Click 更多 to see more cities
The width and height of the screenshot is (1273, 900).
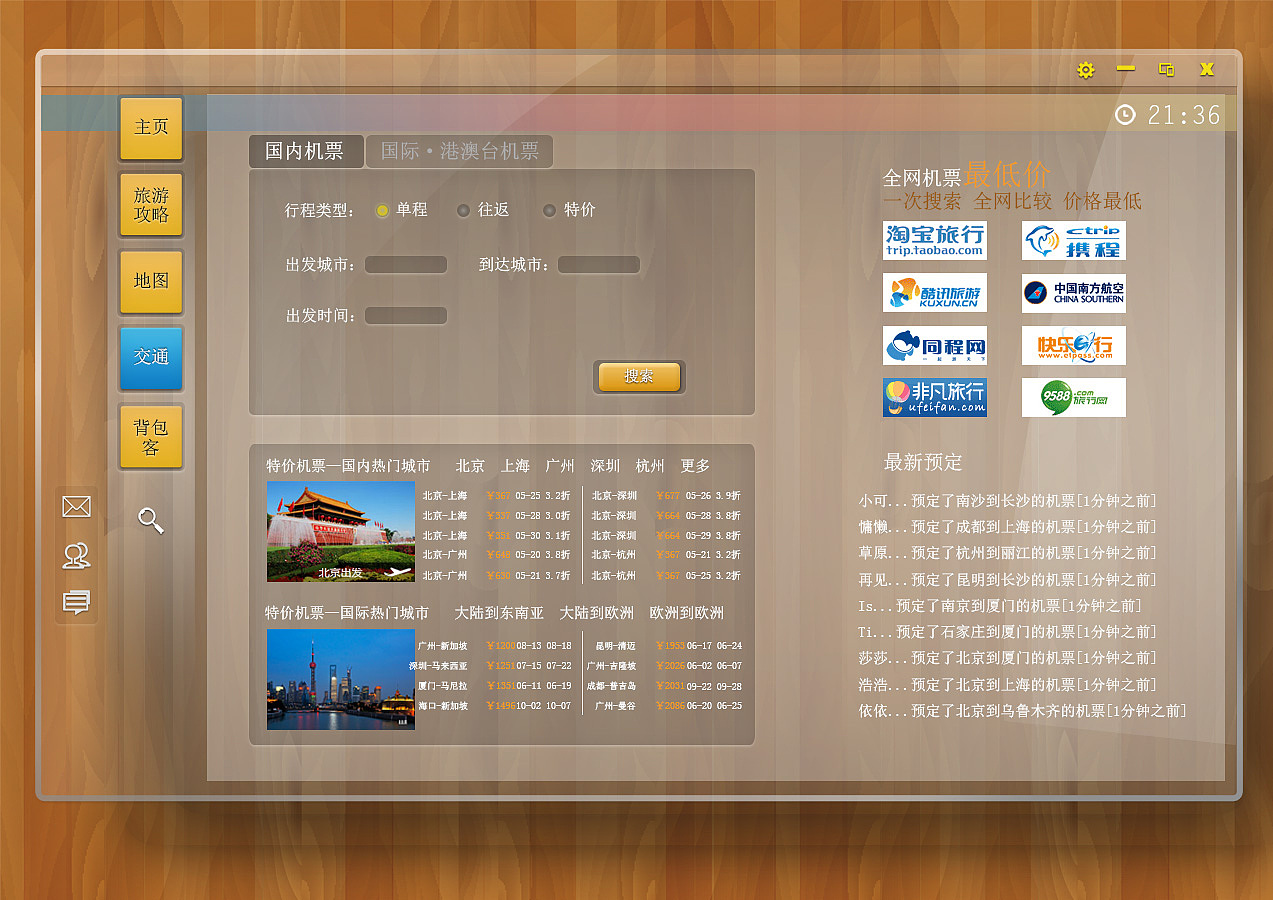(x=695, y=466)
